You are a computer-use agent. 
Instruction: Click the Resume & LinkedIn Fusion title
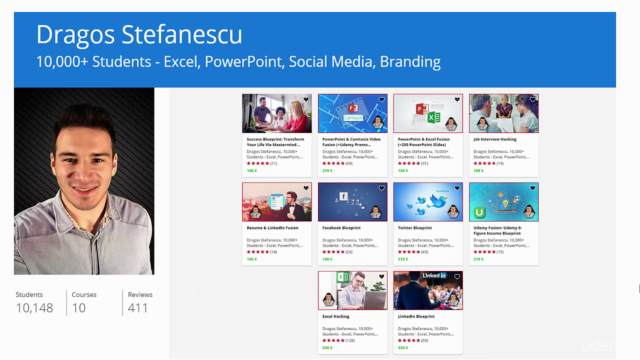(273, 228)
